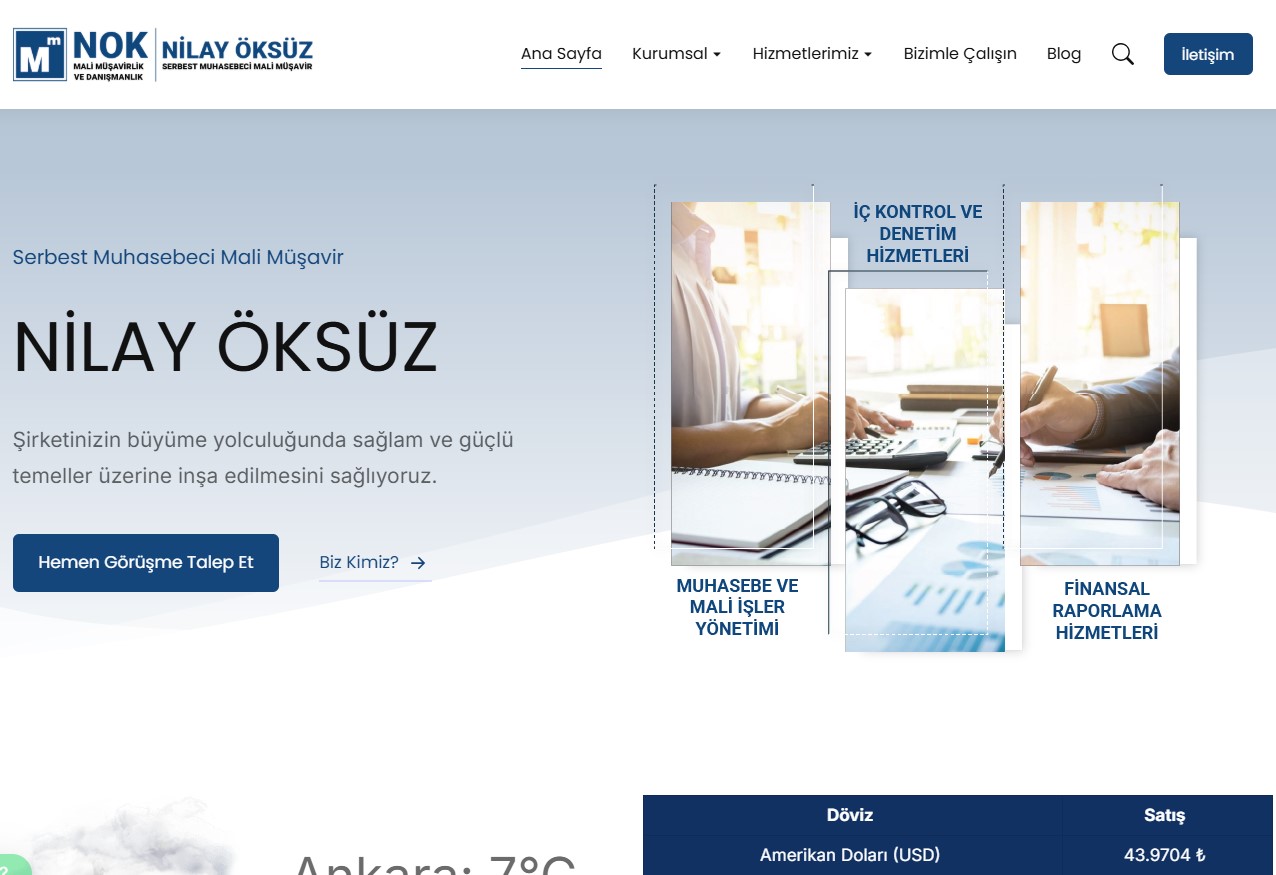Viewport: 1276px width, 875px height.
Task: Go to the Ana Sayfa menu item
Action: click(561, 54)
